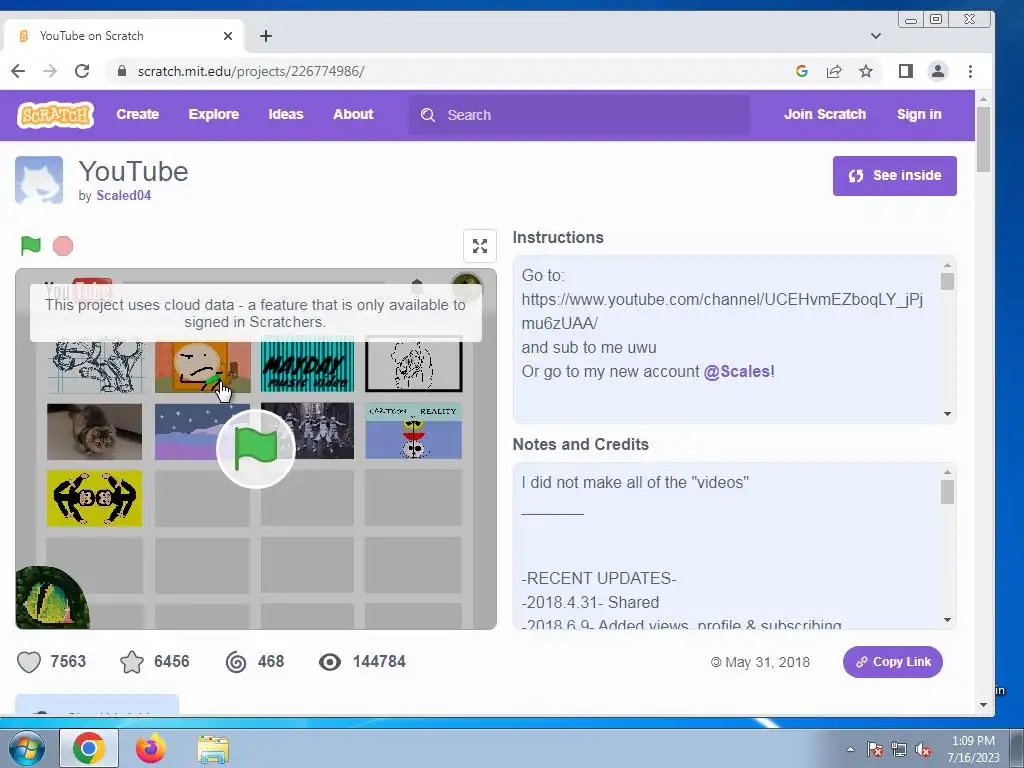Click the MAYDAY music video thumbnail
Image resolution: width=1024 pixels, height=768 pixels.
[307, 366]
